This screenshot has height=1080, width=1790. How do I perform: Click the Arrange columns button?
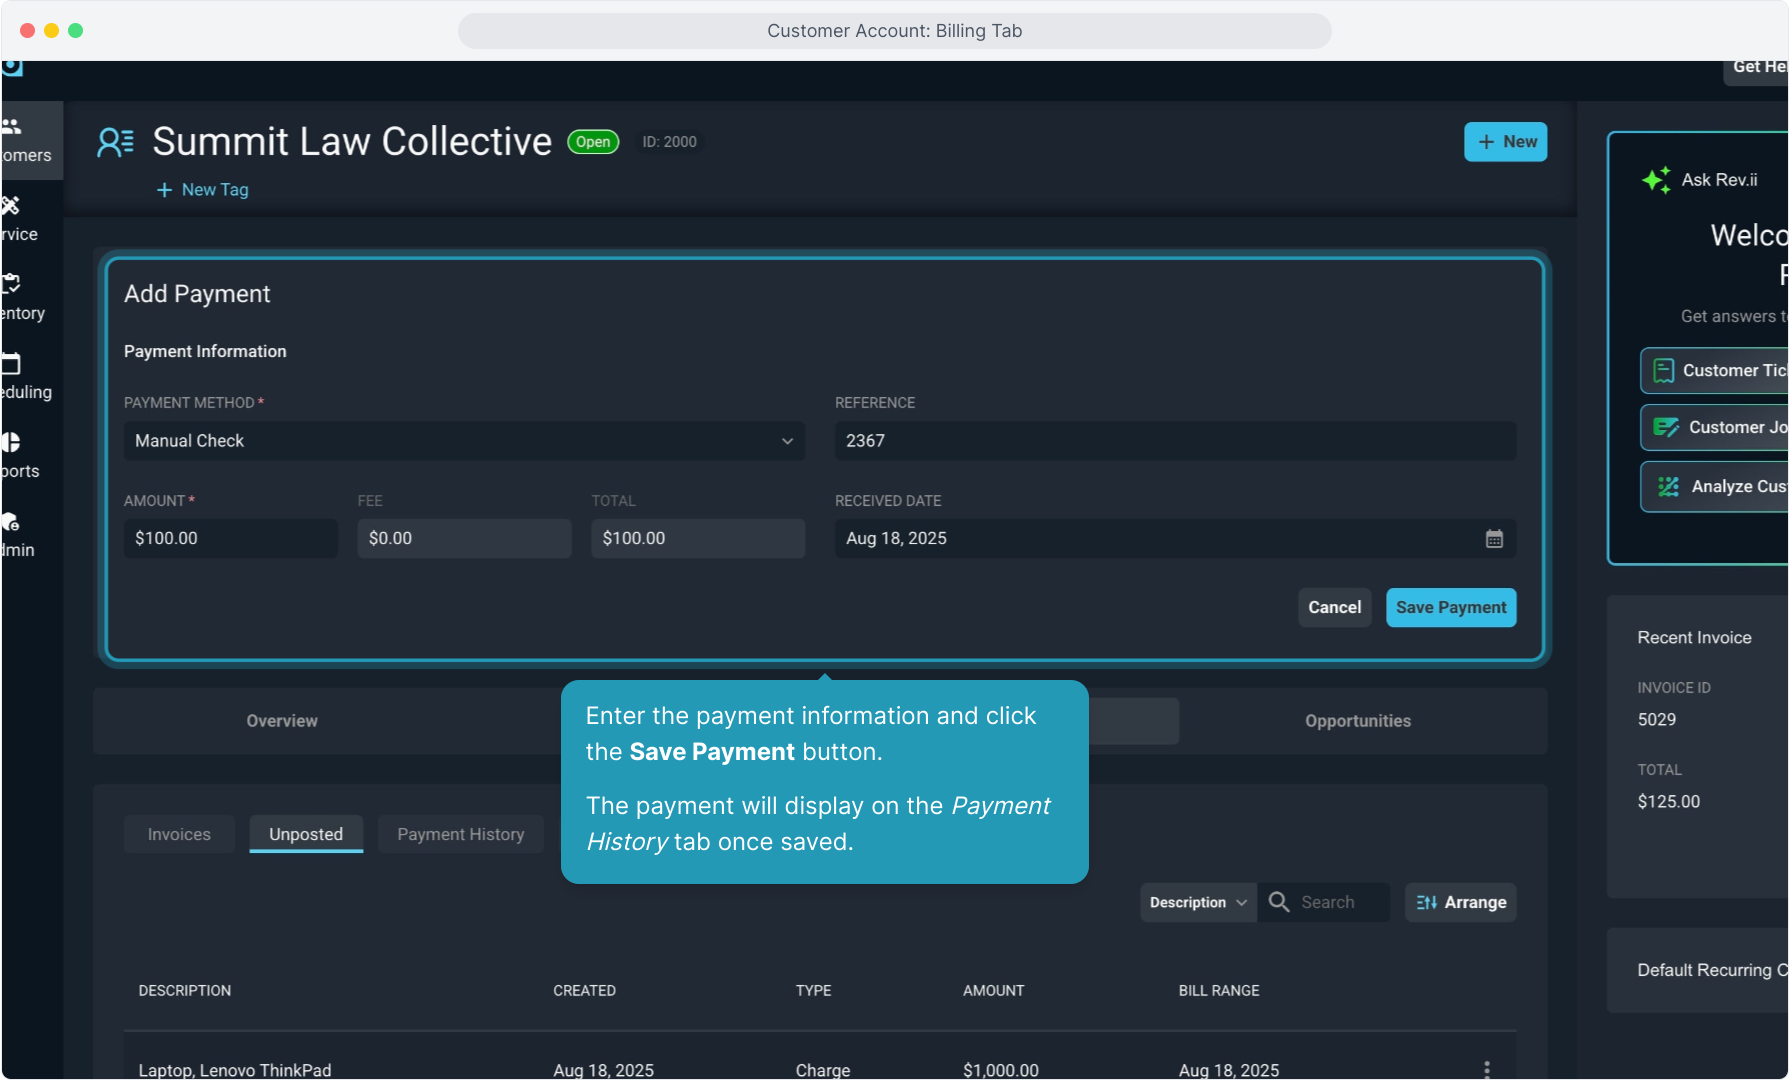click(x=1461, y=902)
